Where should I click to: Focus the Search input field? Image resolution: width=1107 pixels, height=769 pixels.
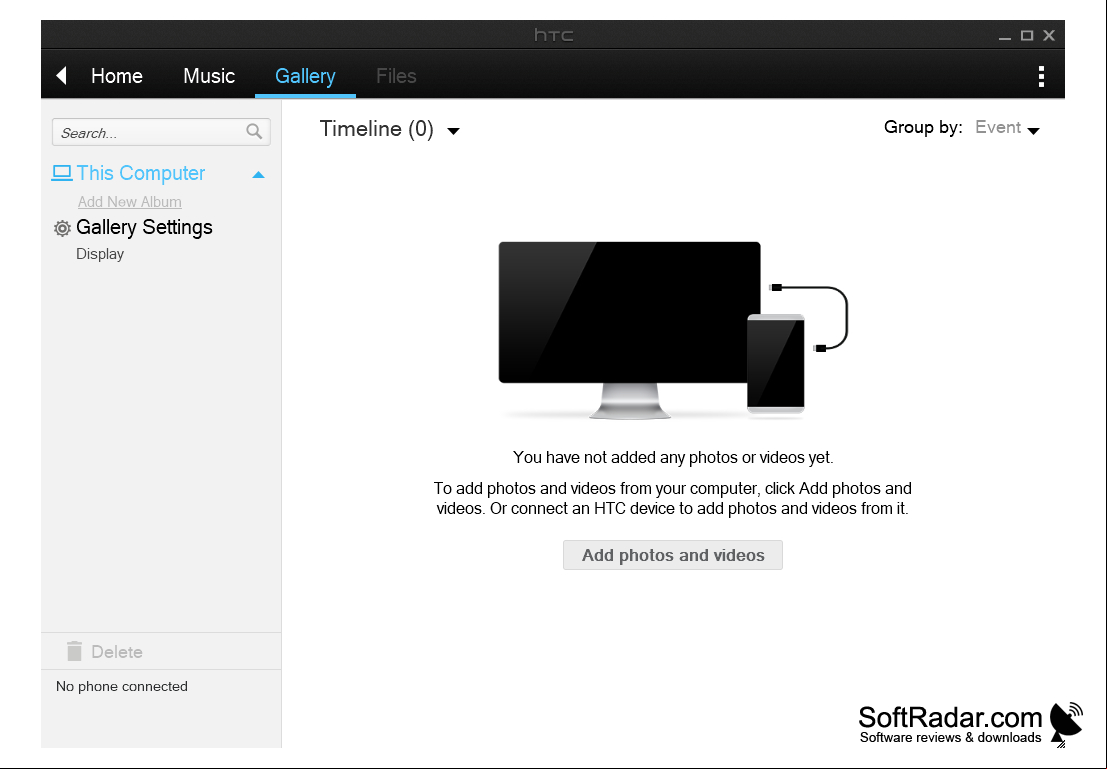click(161, 132)
